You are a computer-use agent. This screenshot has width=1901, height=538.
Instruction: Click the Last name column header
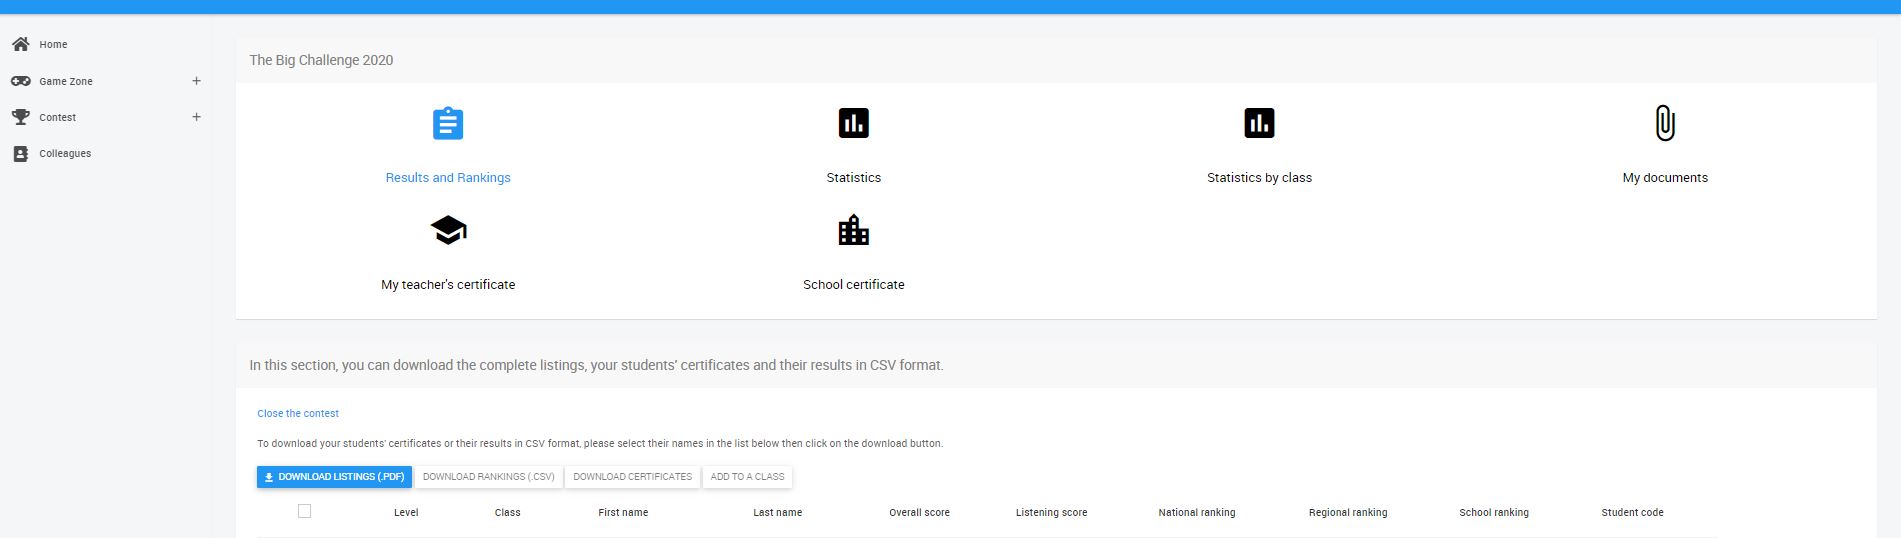778,512
